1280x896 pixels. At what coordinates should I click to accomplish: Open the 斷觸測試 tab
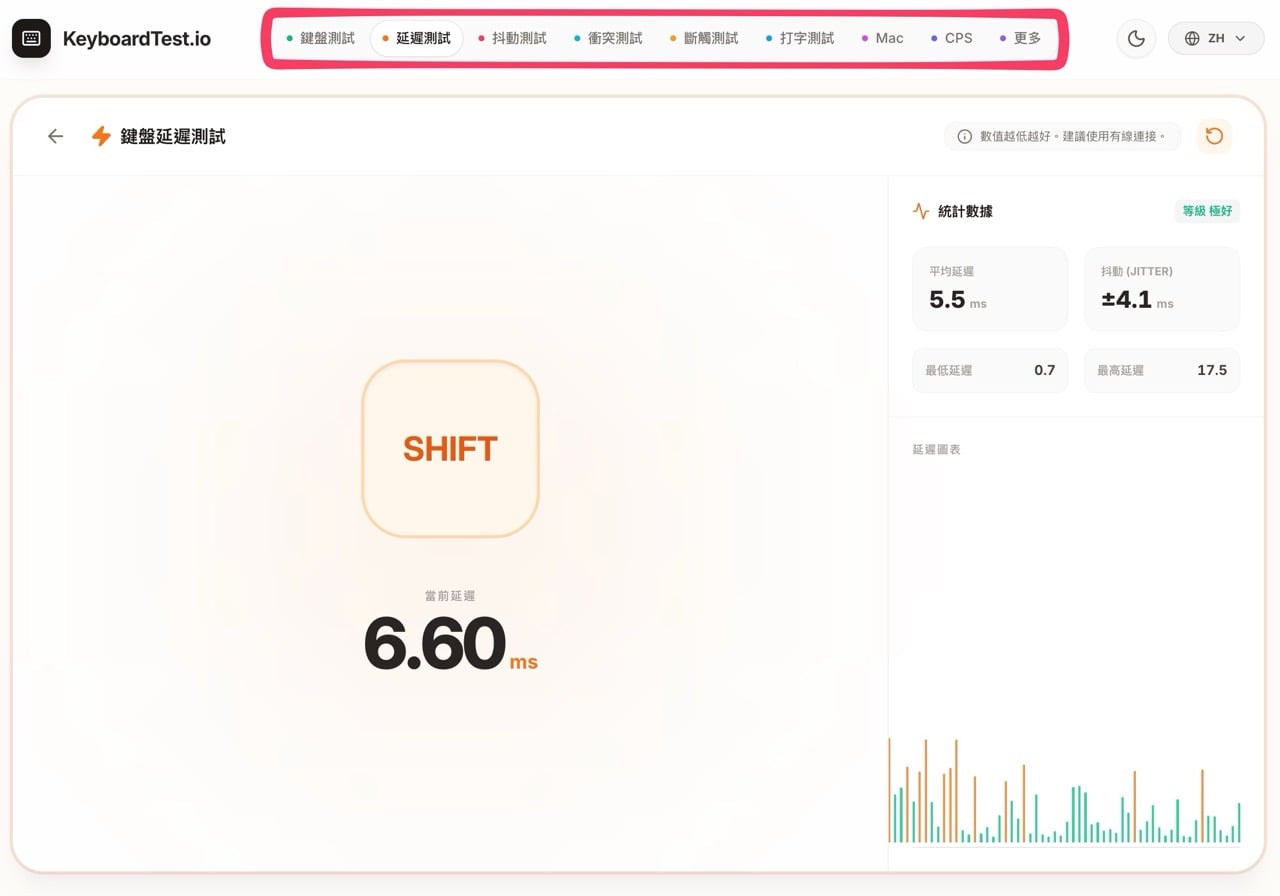(x=704, y=38)
